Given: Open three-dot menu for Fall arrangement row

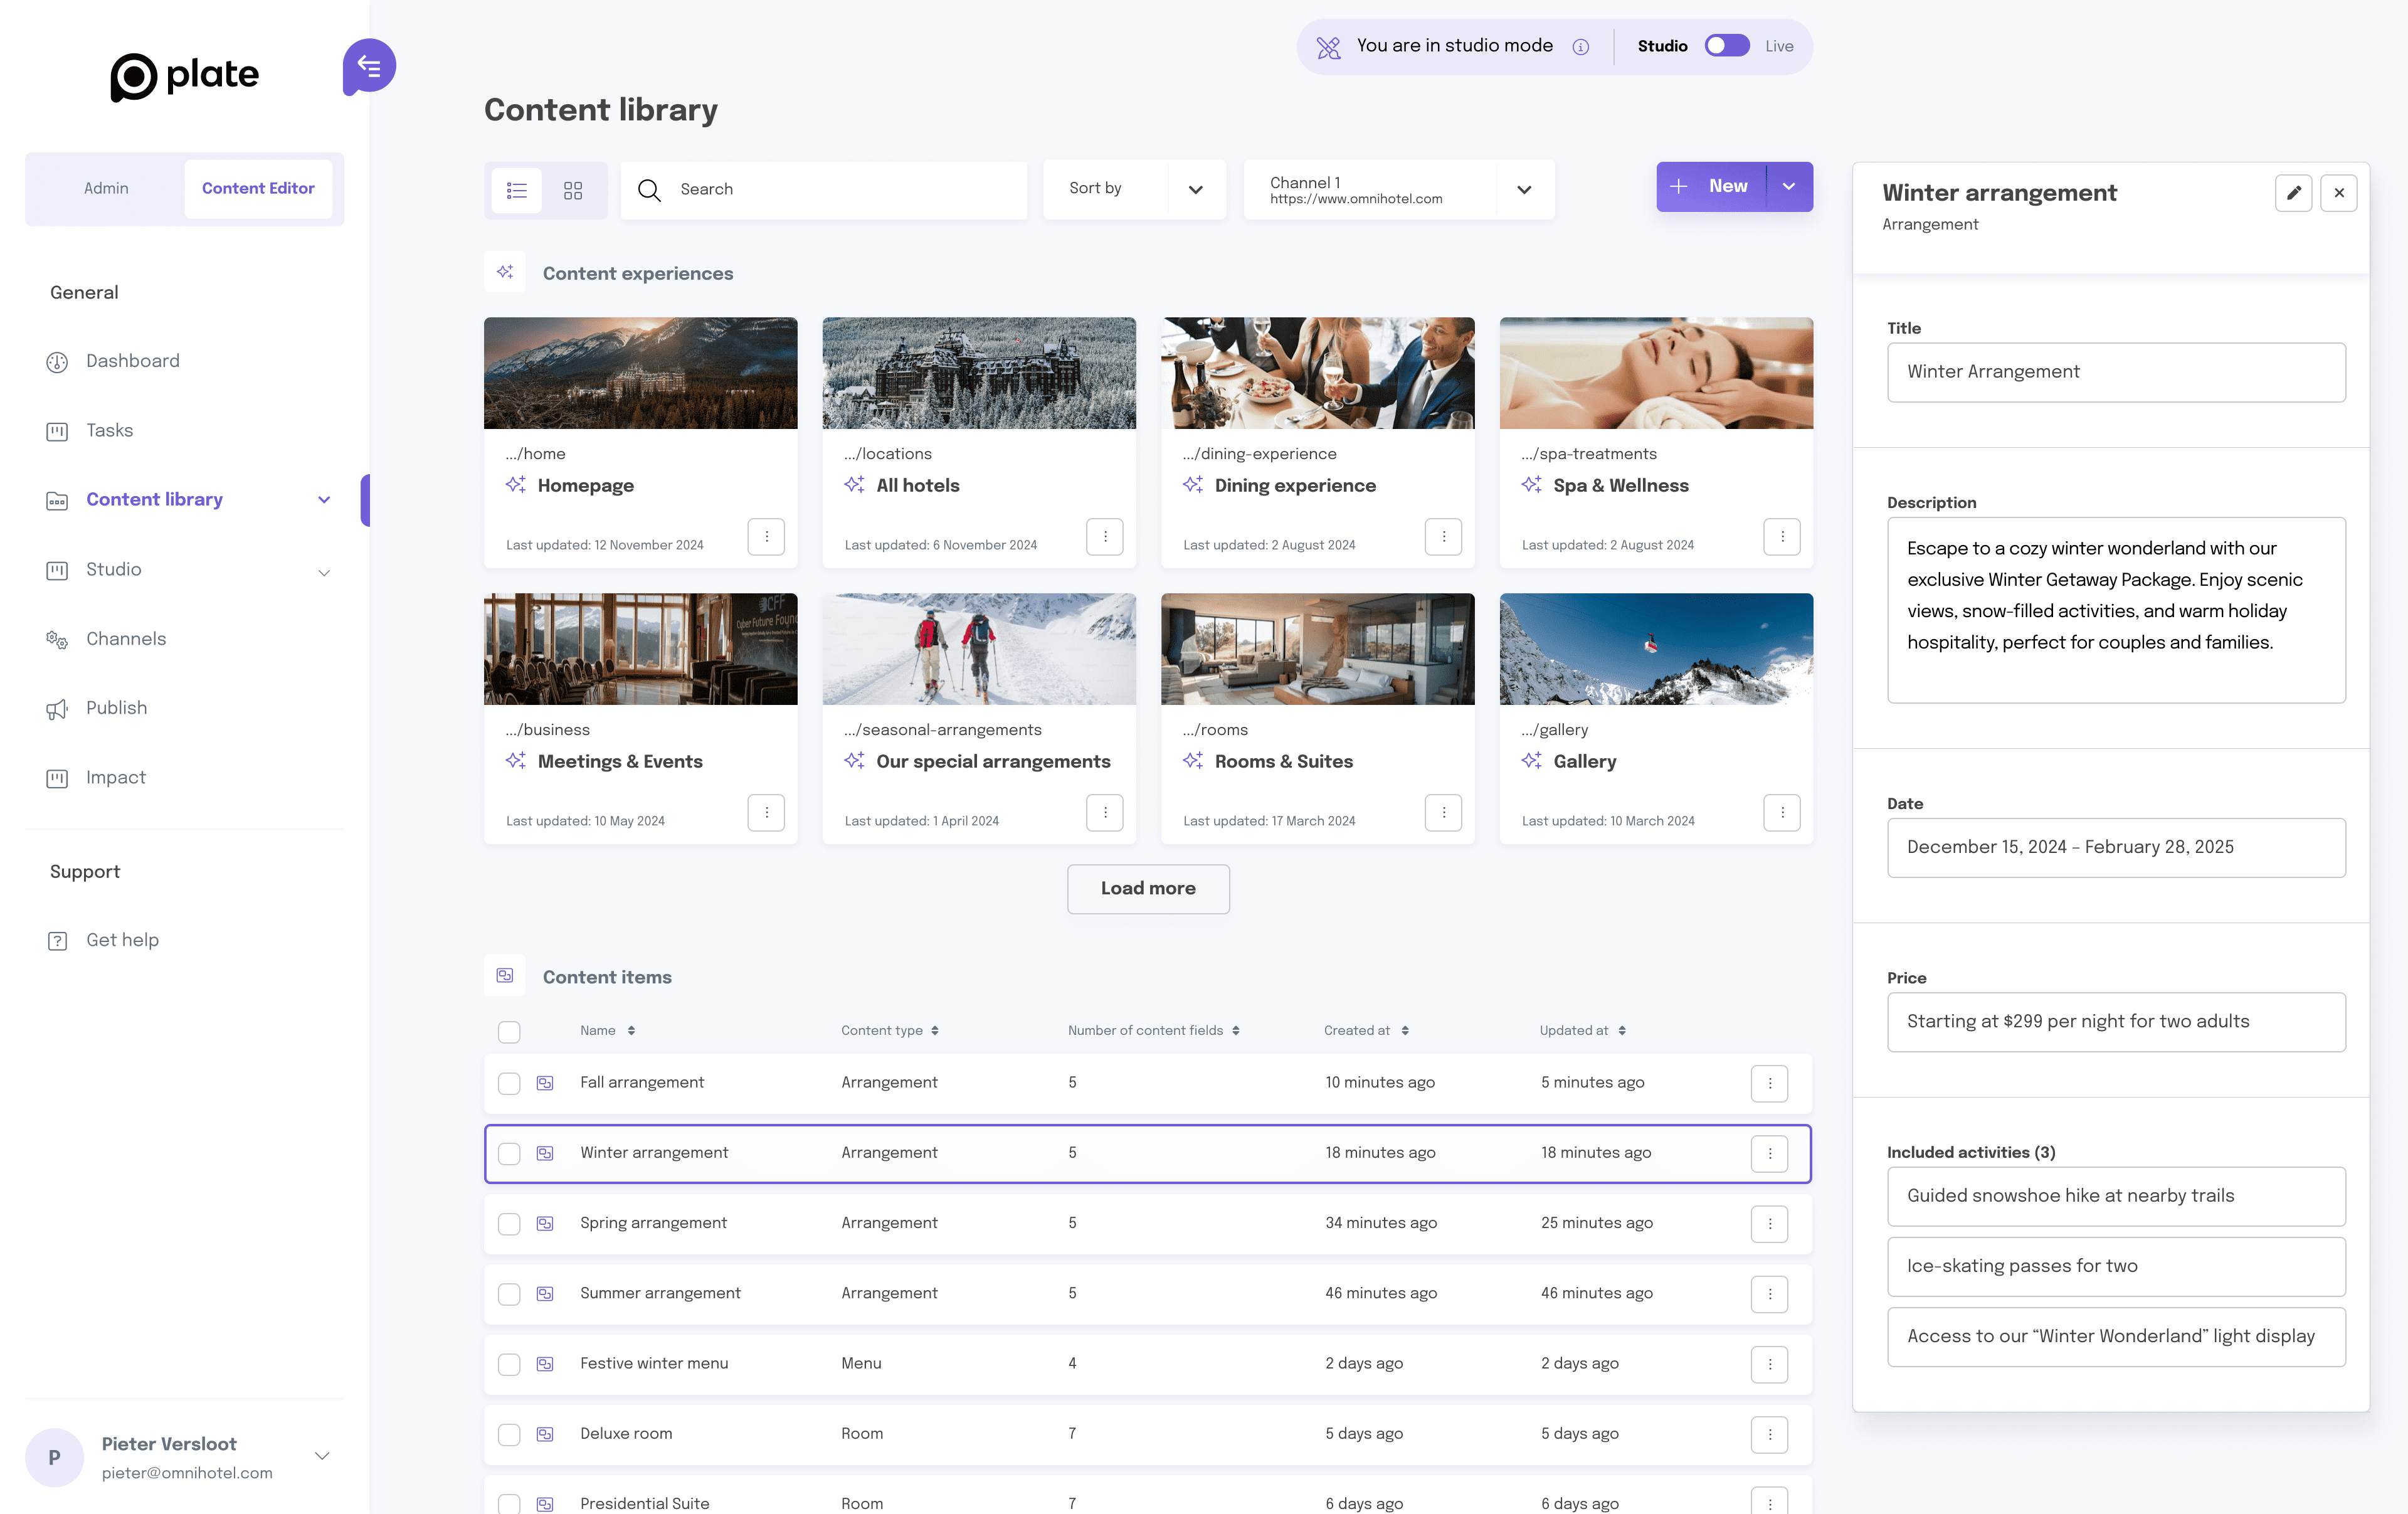Looking at the screenshot, I should [x=1769, y=1083].
